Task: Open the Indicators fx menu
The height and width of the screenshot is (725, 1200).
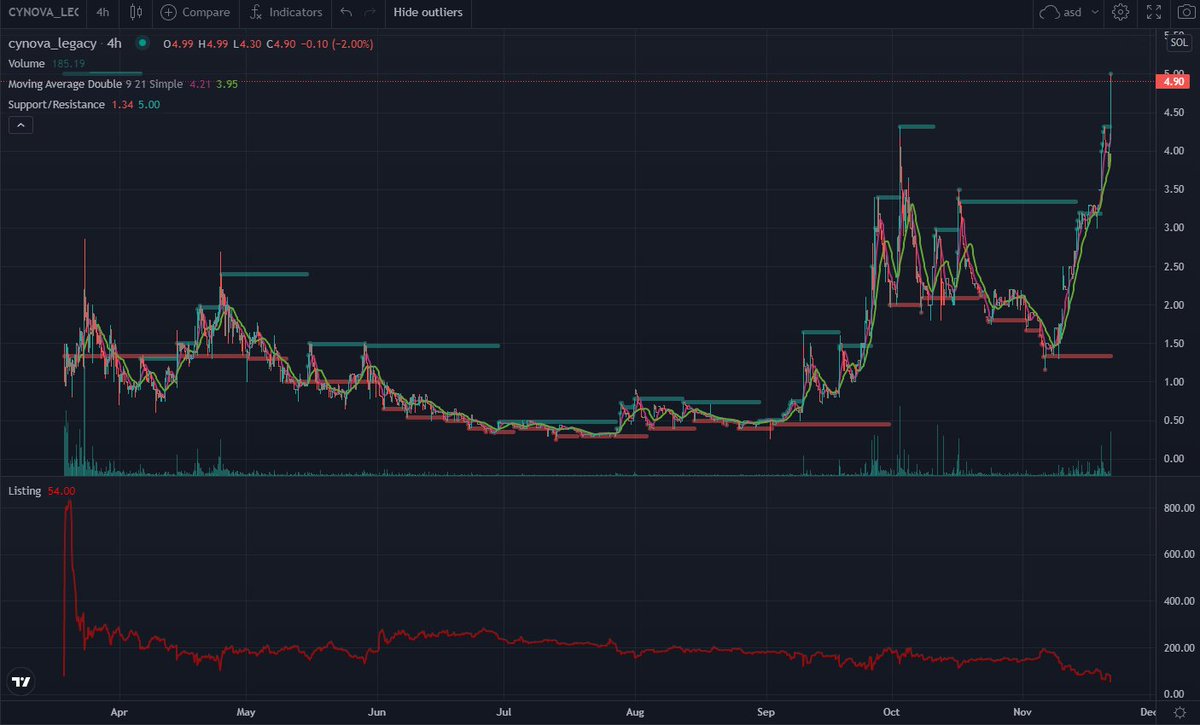Action: [x=256, y=13]
